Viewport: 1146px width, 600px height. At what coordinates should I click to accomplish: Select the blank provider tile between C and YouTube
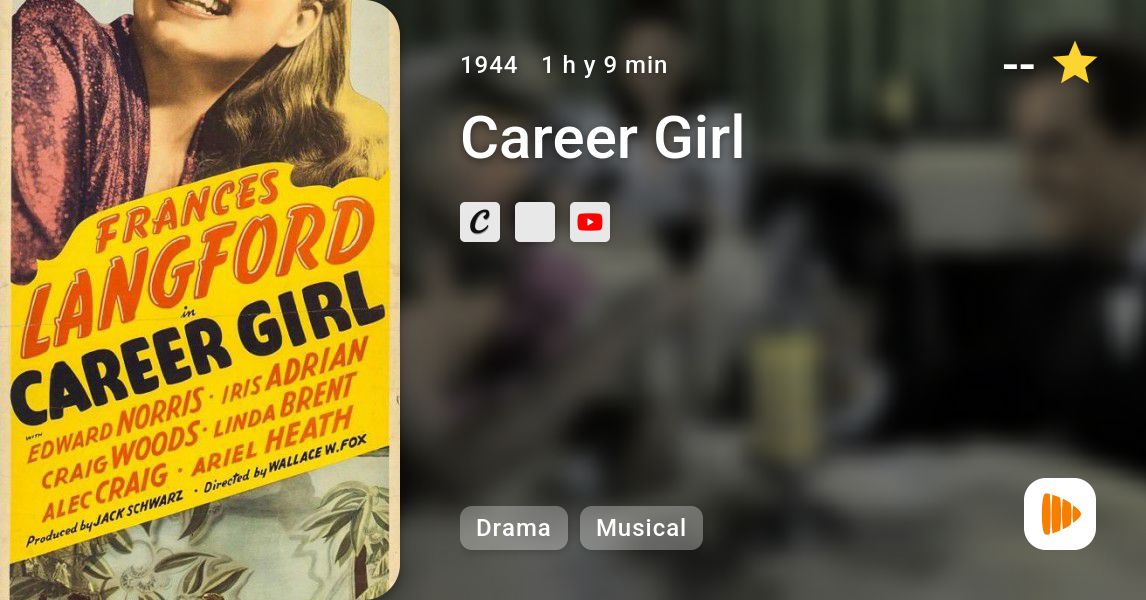click(535, 222)
